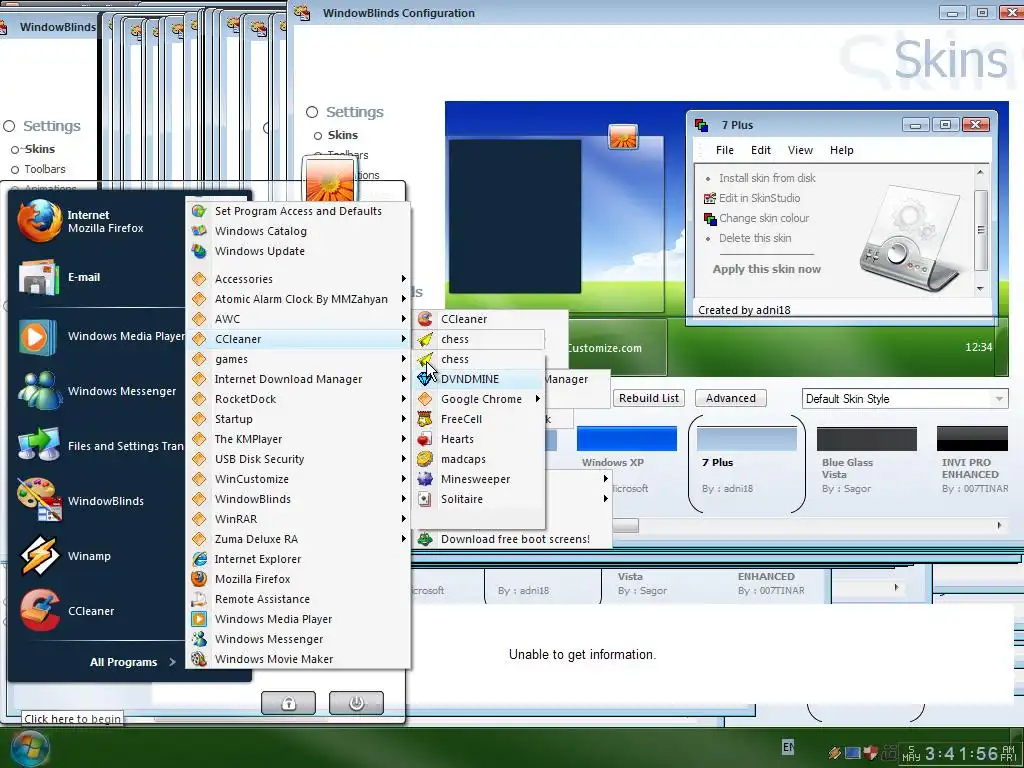1024x768 pixels.
Task: Click the Windows Start orb
Action: point(29,748)
